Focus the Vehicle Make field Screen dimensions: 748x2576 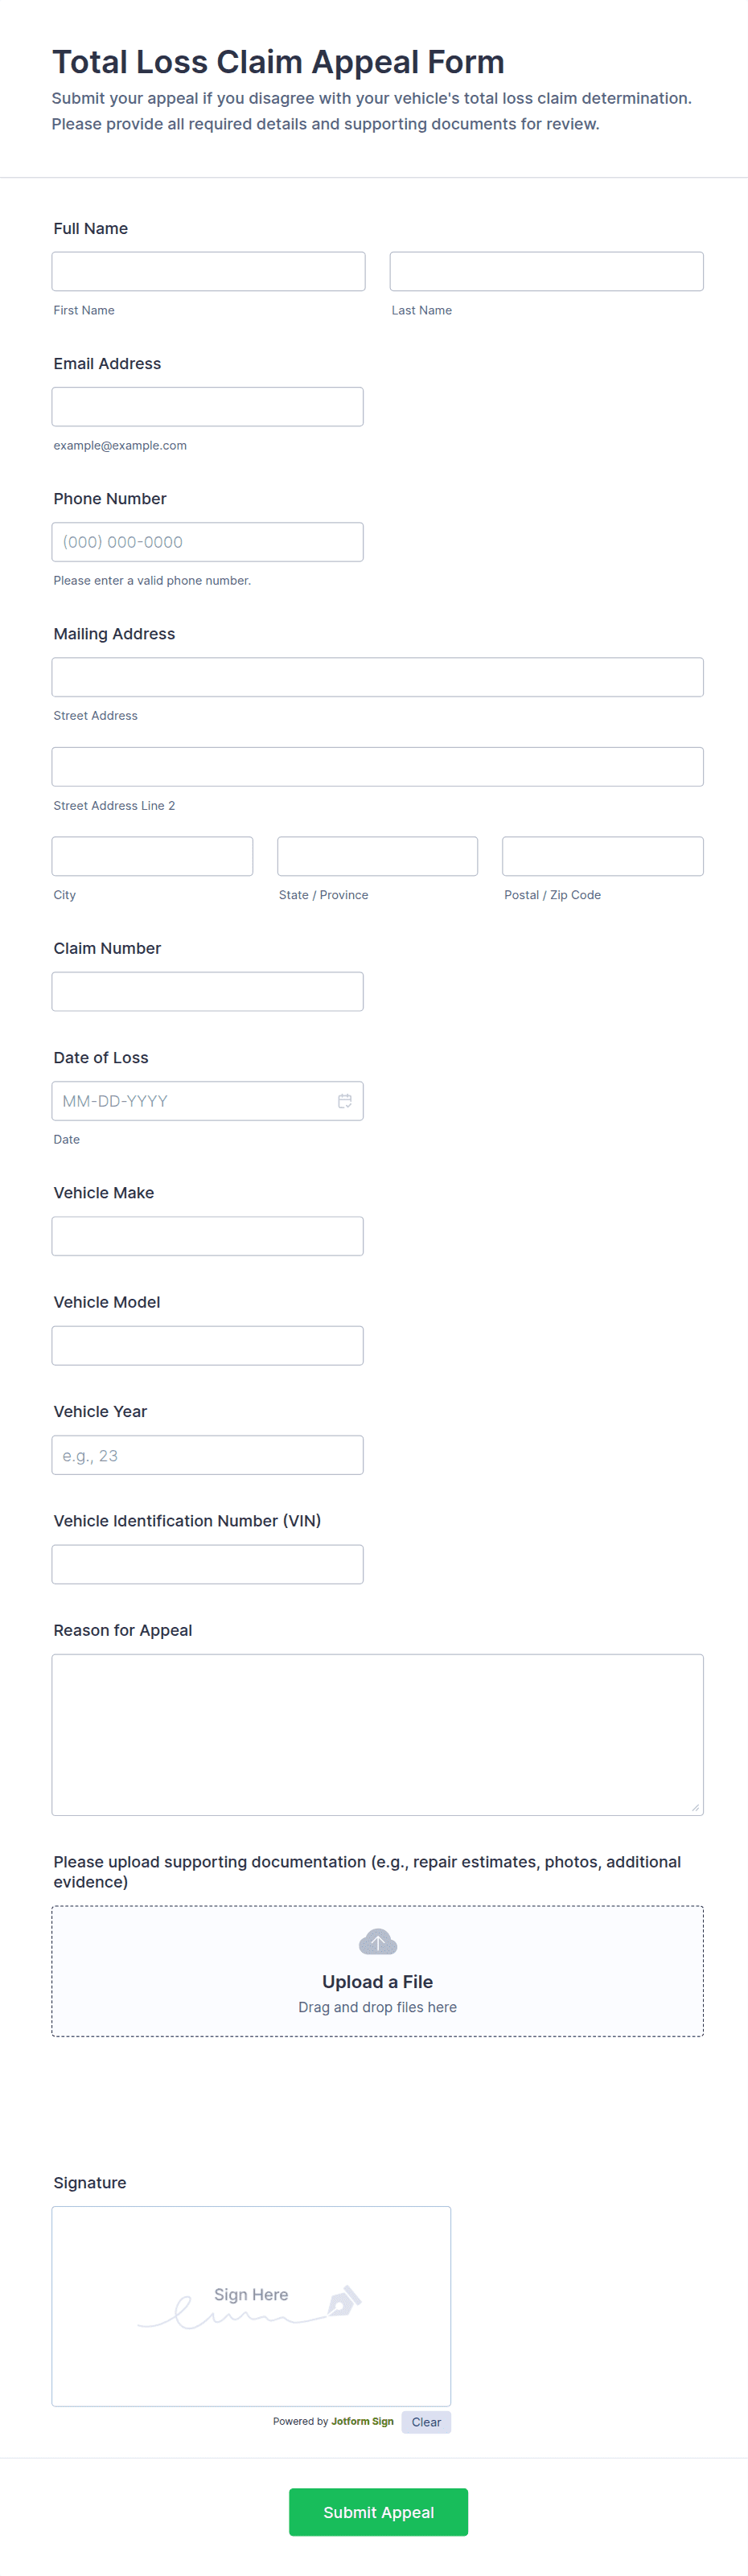click(x=208, y=1236)
